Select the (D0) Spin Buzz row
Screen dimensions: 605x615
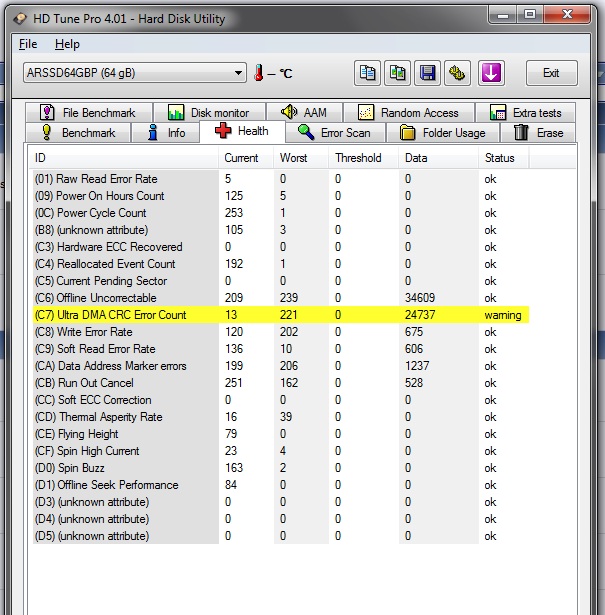click(x=281, y=468)
